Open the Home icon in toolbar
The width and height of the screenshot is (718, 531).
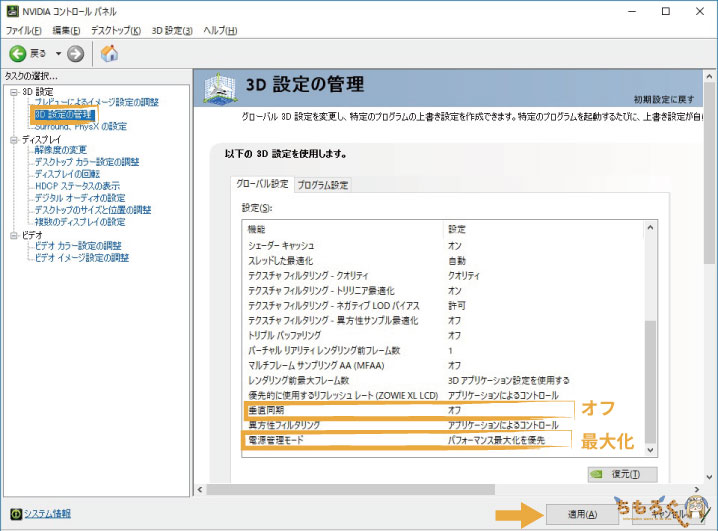pos(109,54)
